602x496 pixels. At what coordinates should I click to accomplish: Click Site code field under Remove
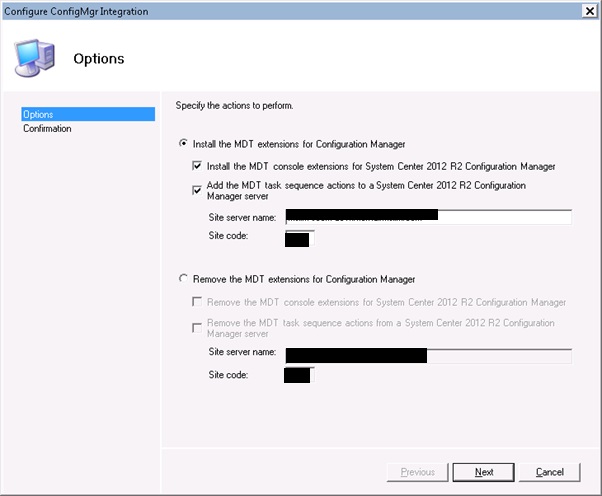tap(299, 375)
